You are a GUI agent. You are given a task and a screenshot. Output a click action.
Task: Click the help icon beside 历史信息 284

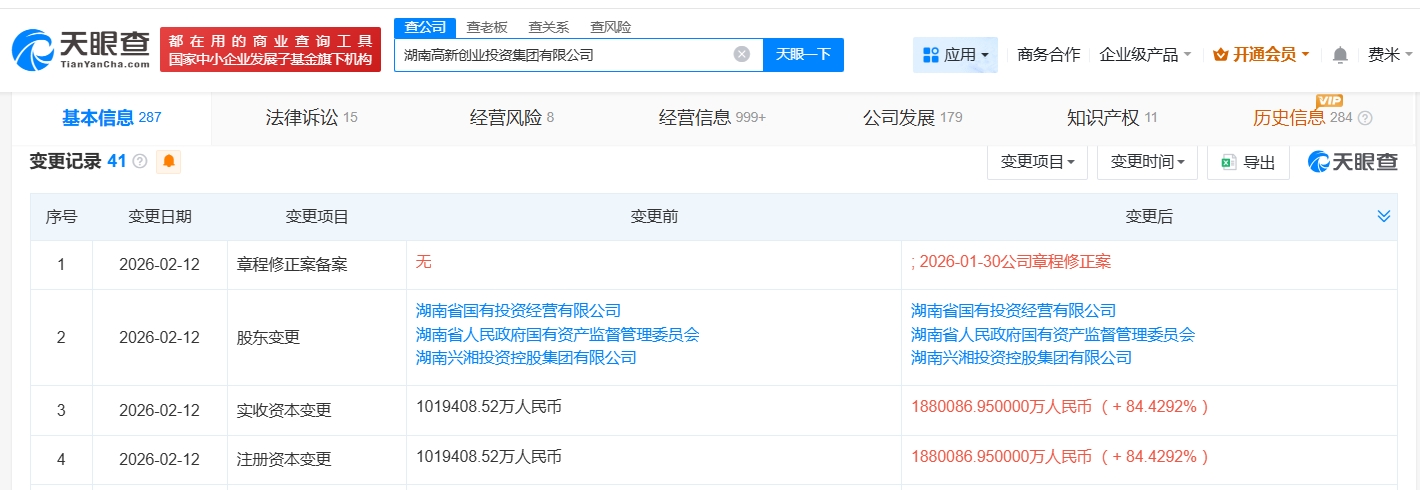click(1365, 118)
